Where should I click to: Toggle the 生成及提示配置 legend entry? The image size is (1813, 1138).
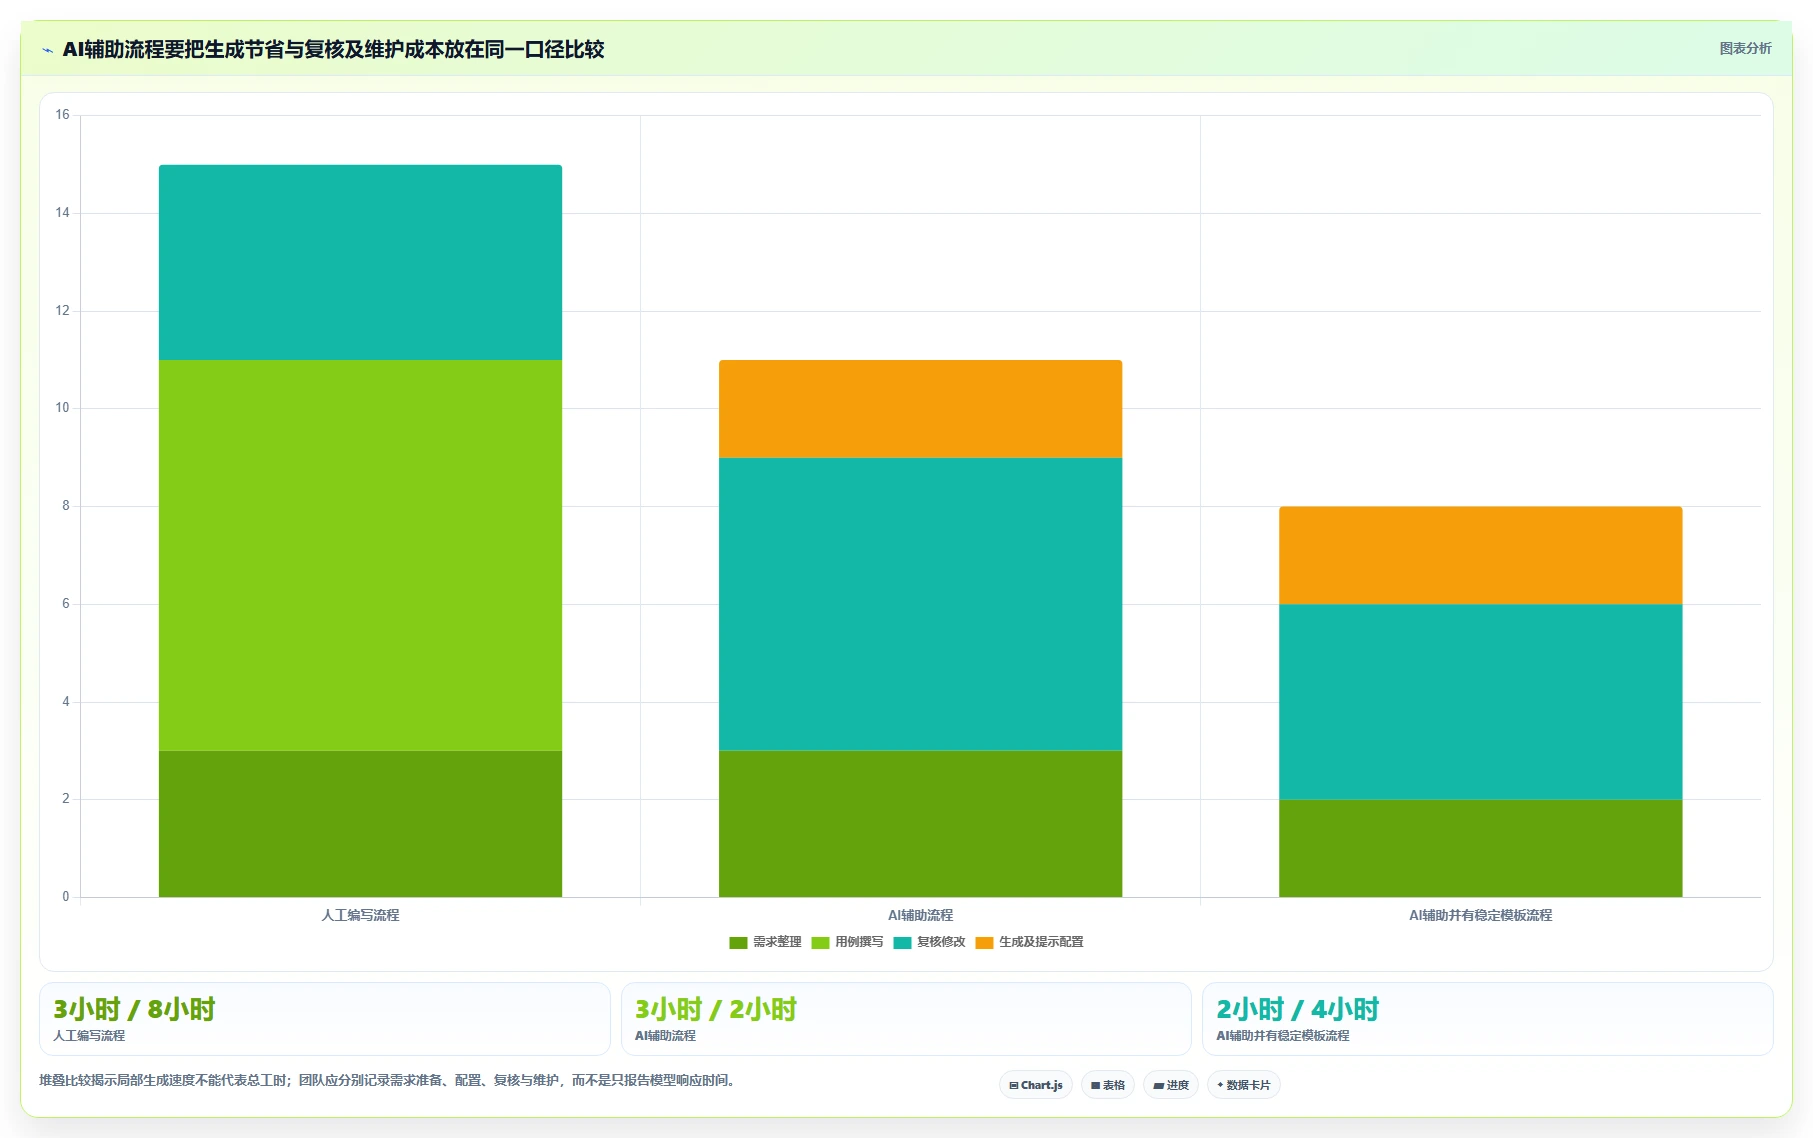click(x=1030, y=942)
